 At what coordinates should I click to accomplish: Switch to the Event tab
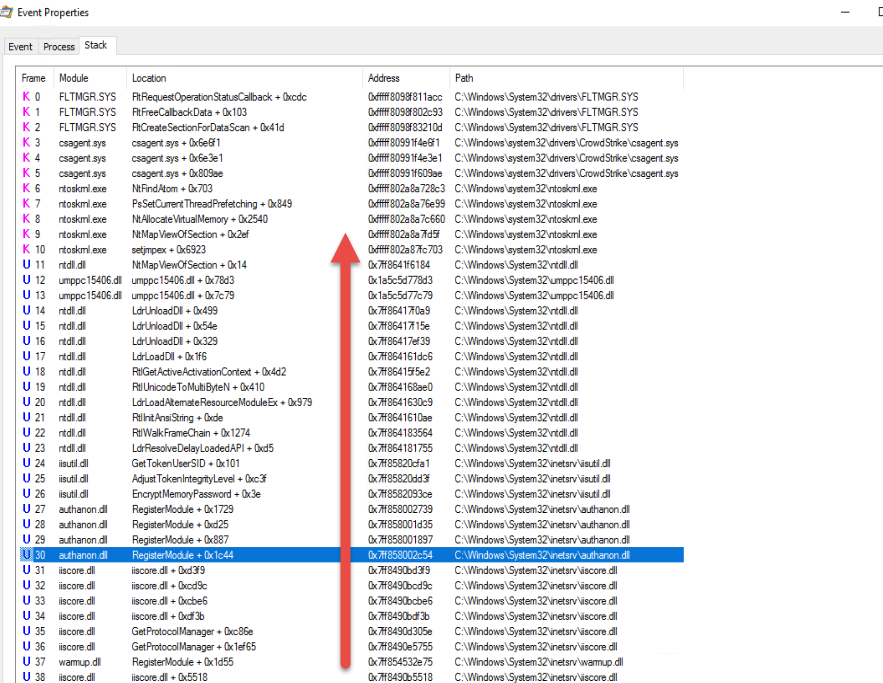tap(20, 46)
